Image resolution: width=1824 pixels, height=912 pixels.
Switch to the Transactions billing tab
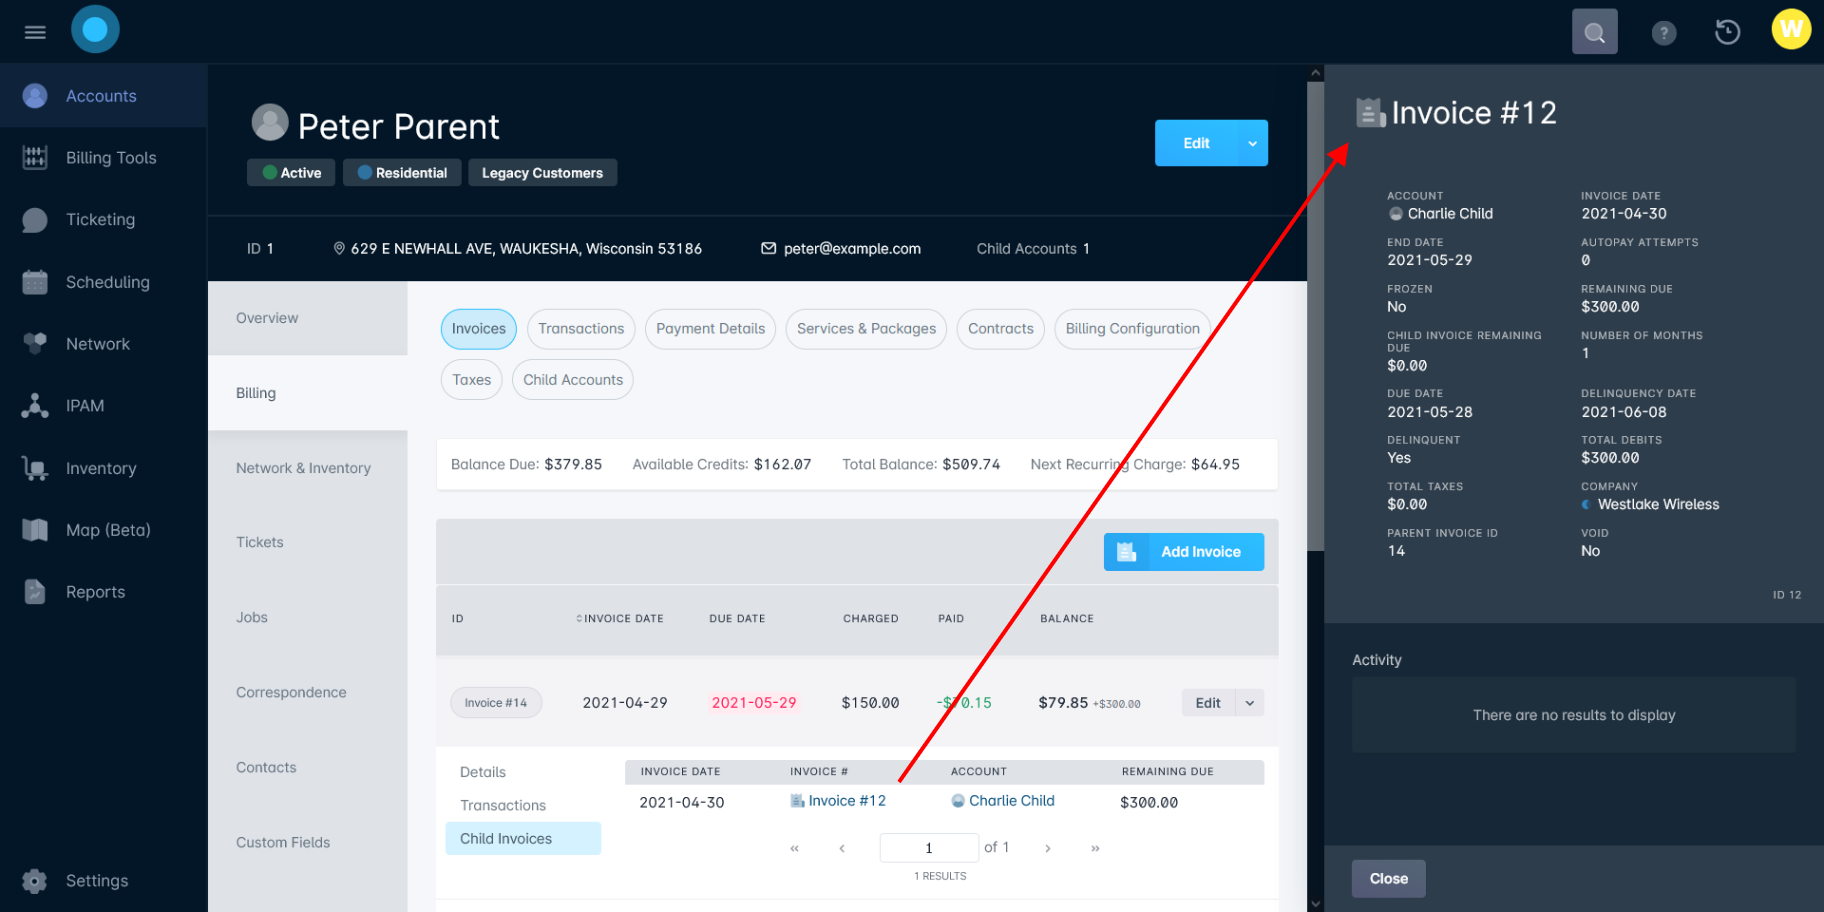pos(581,329)
